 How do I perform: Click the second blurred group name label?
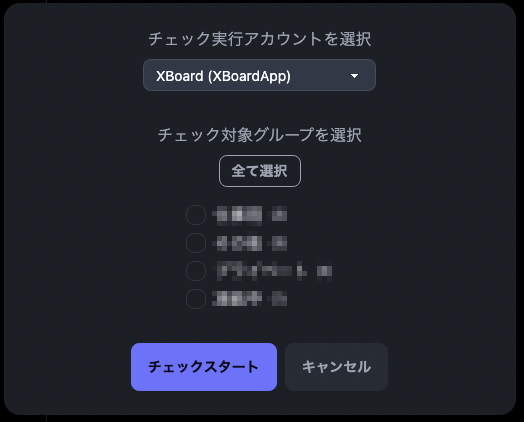(x=238, y=243)
